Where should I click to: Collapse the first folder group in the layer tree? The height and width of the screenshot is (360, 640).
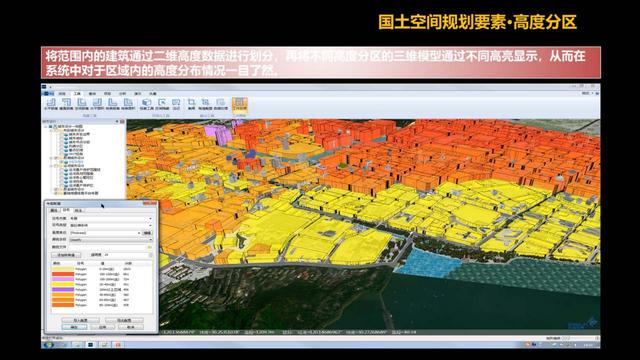pyautogui.click(x=51, y=131)
